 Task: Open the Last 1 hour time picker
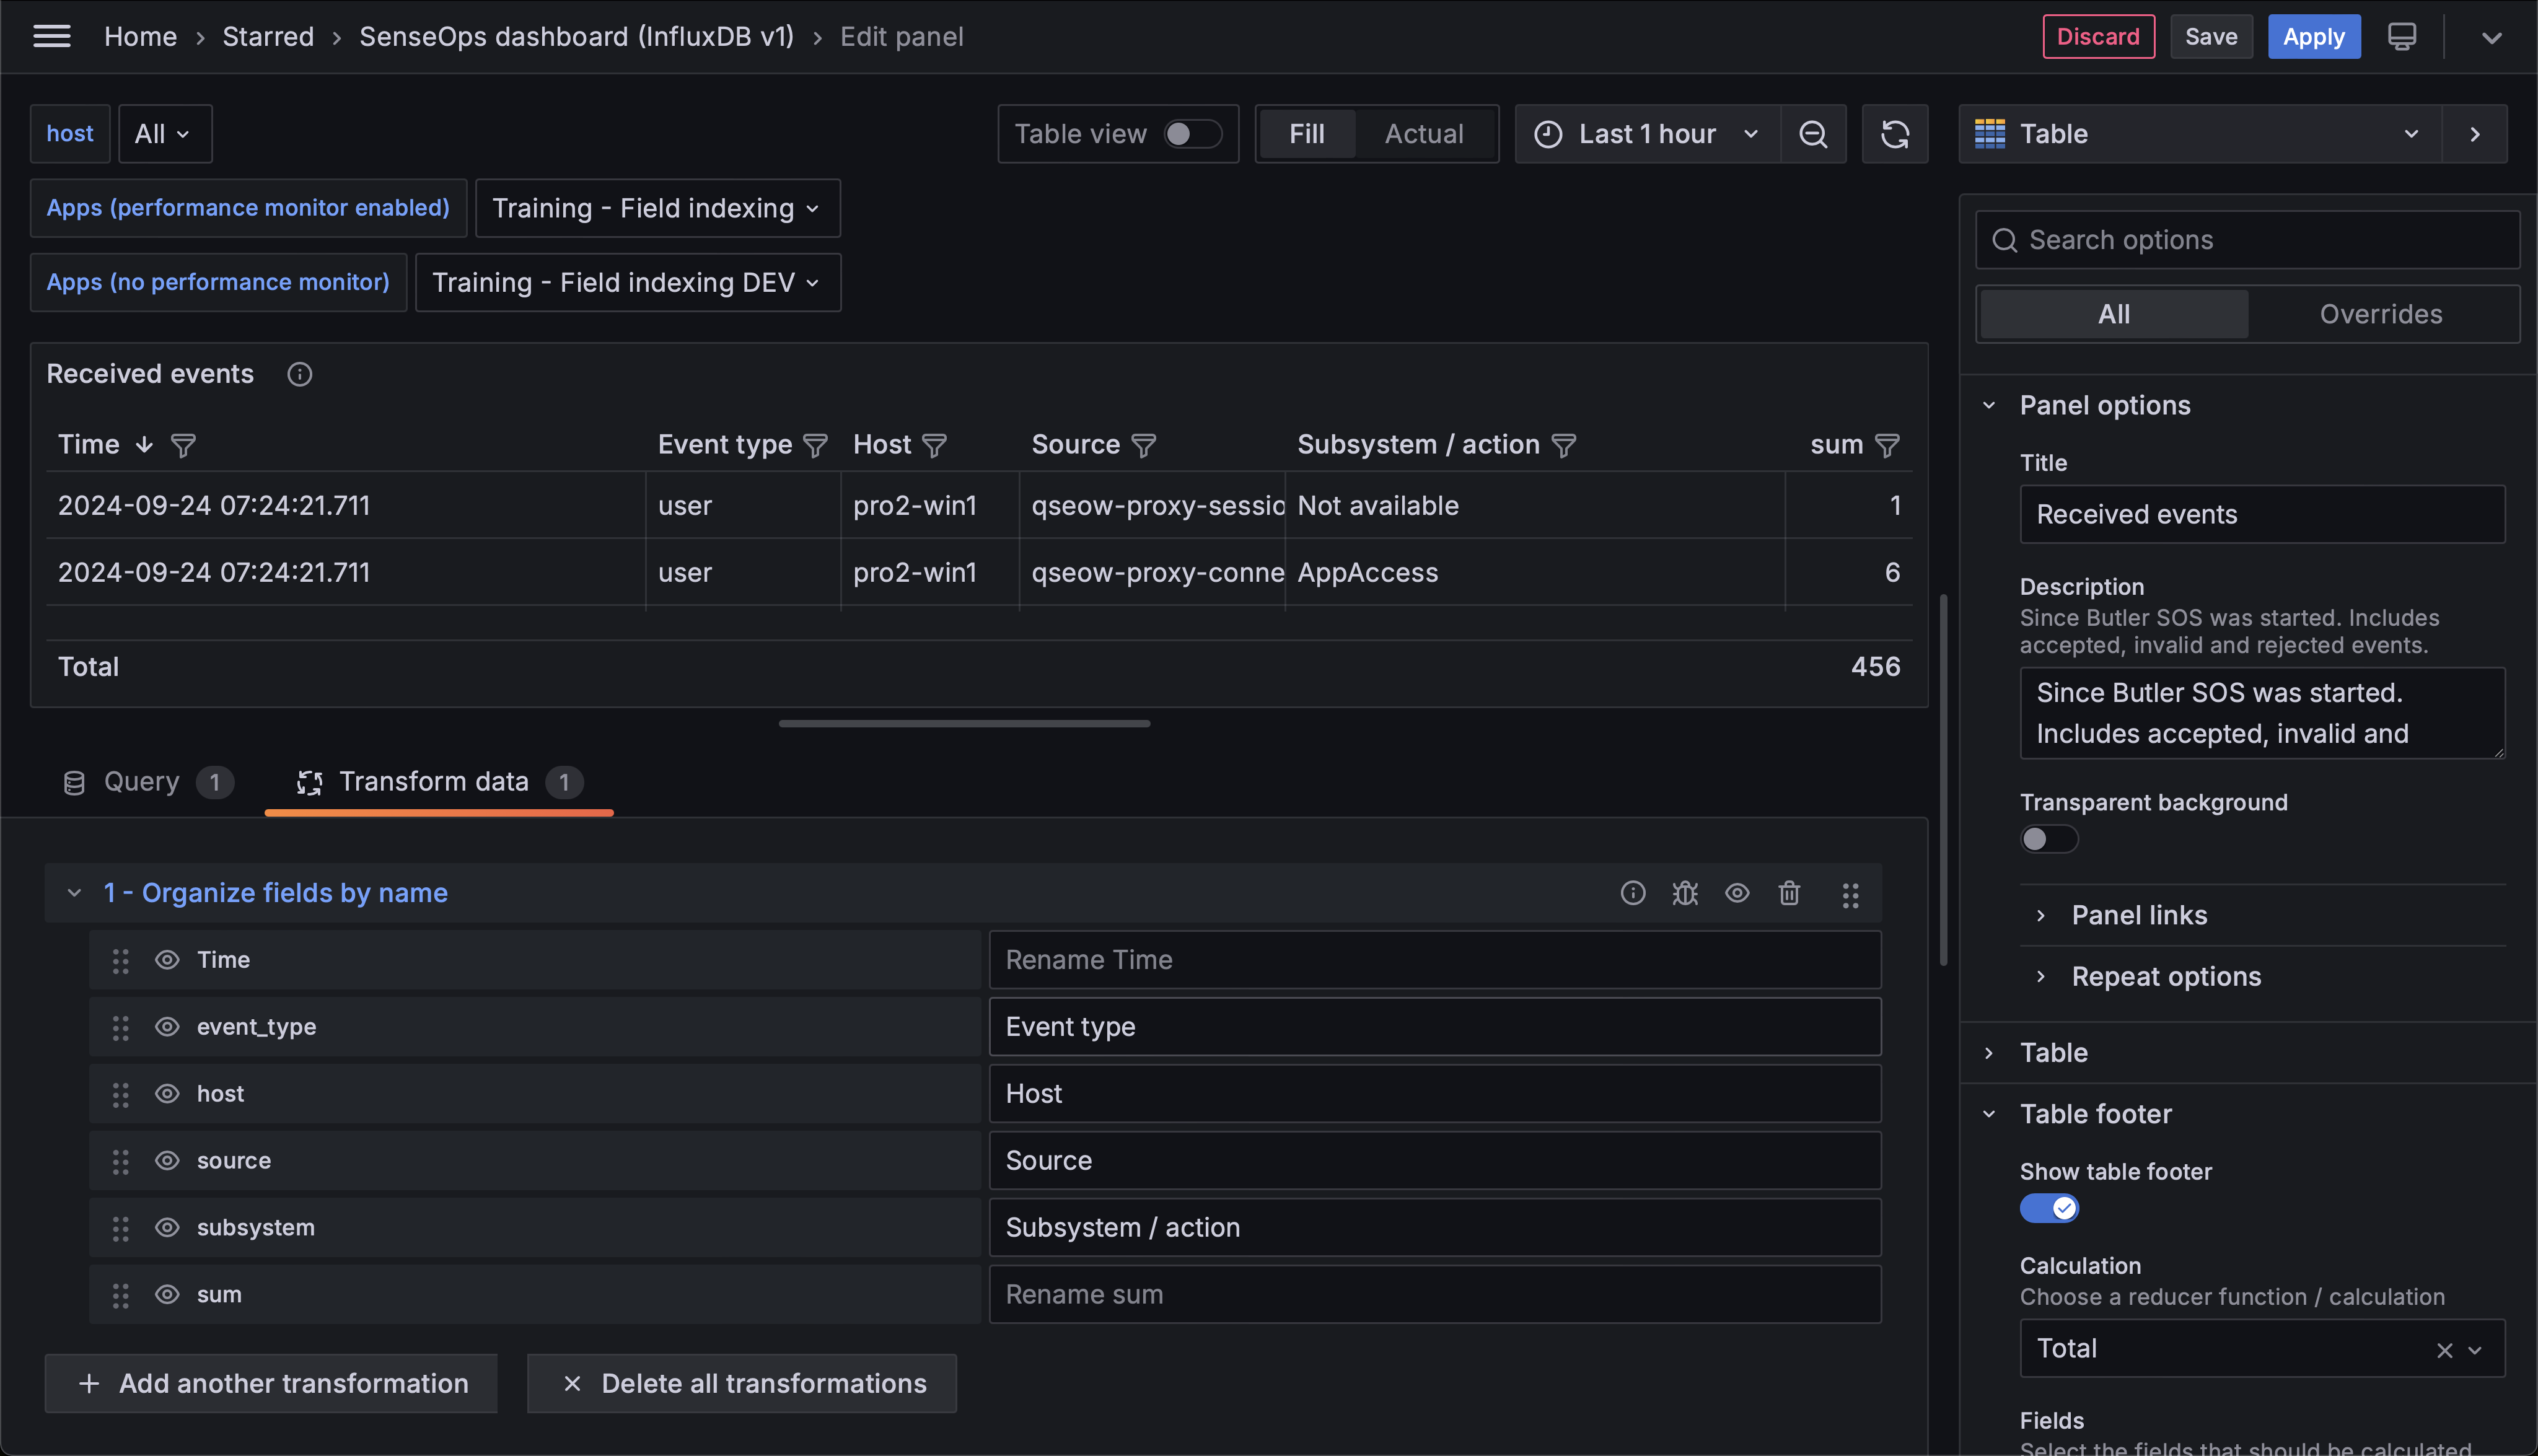pyautogui.click(x=1647, y=134)
